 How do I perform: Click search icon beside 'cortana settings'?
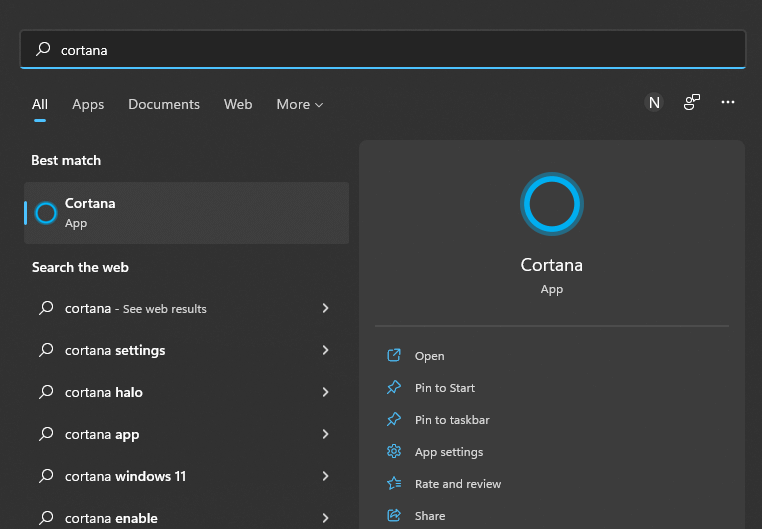point(46,350)
